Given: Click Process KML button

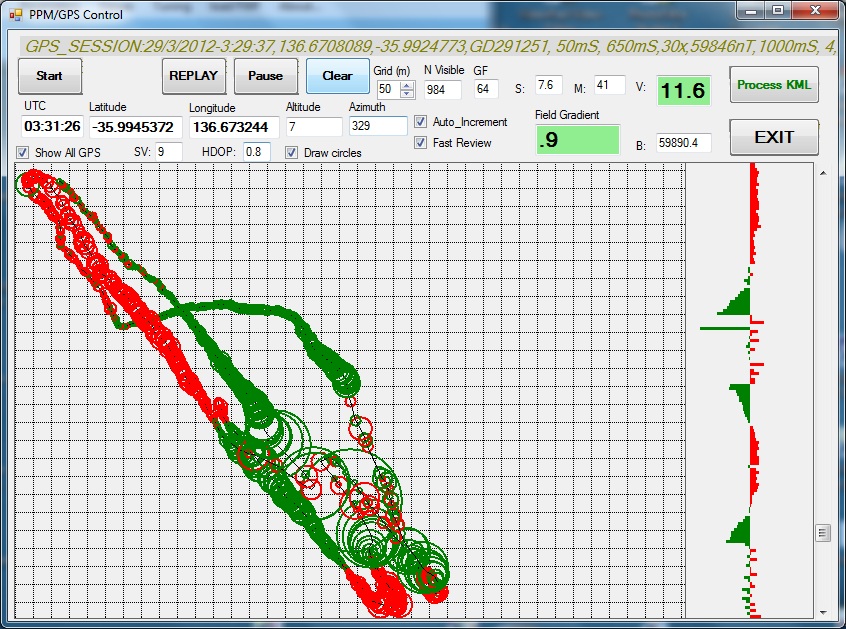Looking at the screenshot, I should 774,85.
